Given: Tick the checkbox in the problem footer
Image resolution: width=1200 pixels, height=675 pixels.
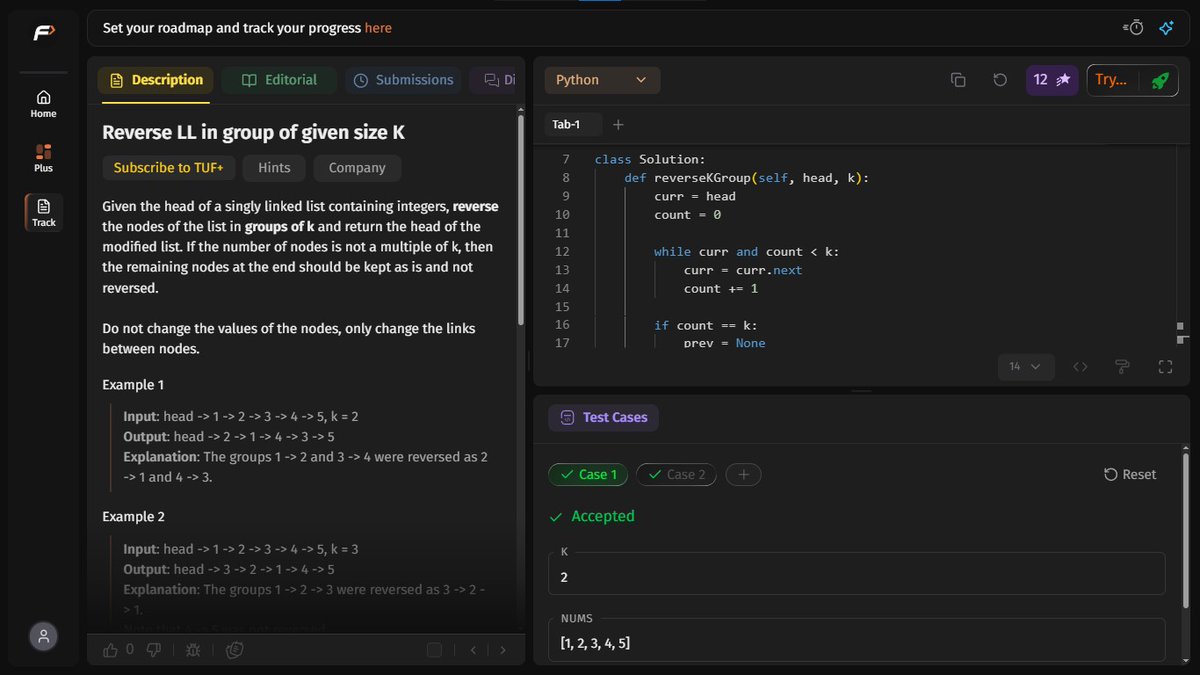Looking at the screenshot, I should [x=434, y=650].
